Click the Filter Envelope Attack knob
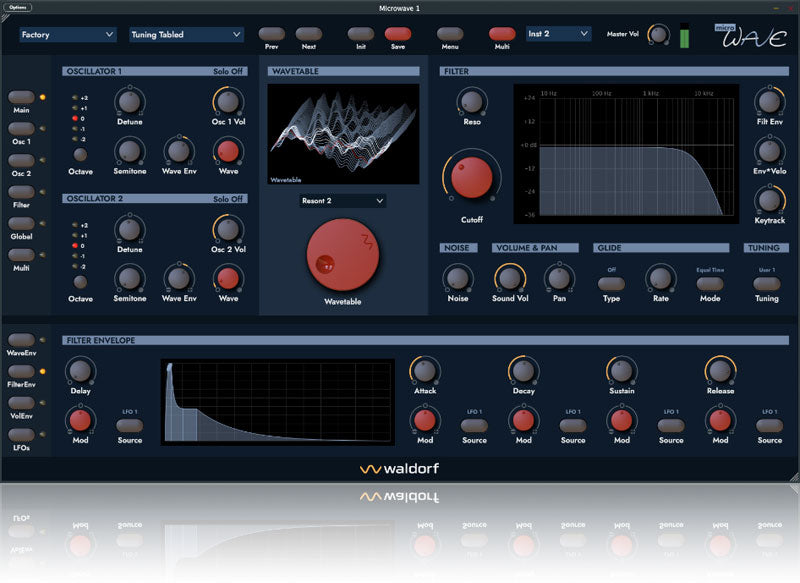This screenshot has width=800, height=583. coord(425,371)
